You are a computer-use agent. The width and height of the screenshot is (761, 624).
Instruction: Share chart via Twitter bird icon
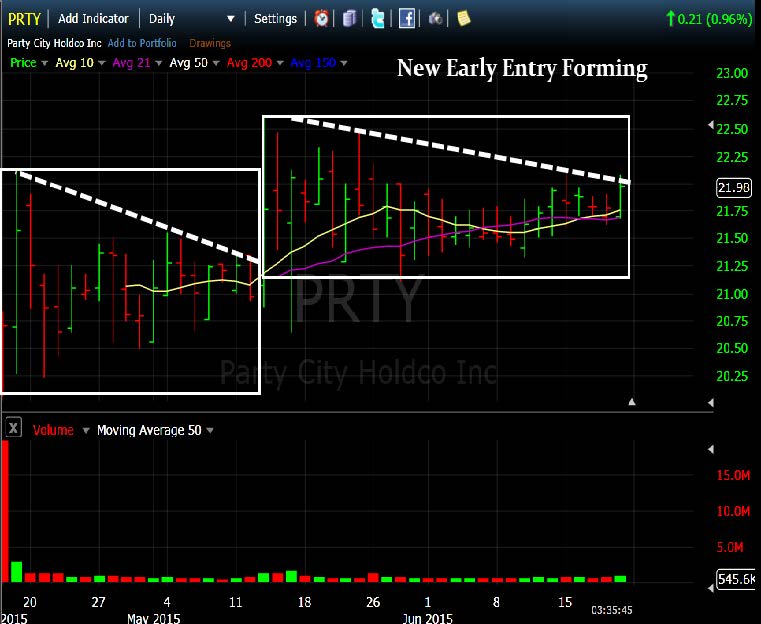click(x=378, y=19)
